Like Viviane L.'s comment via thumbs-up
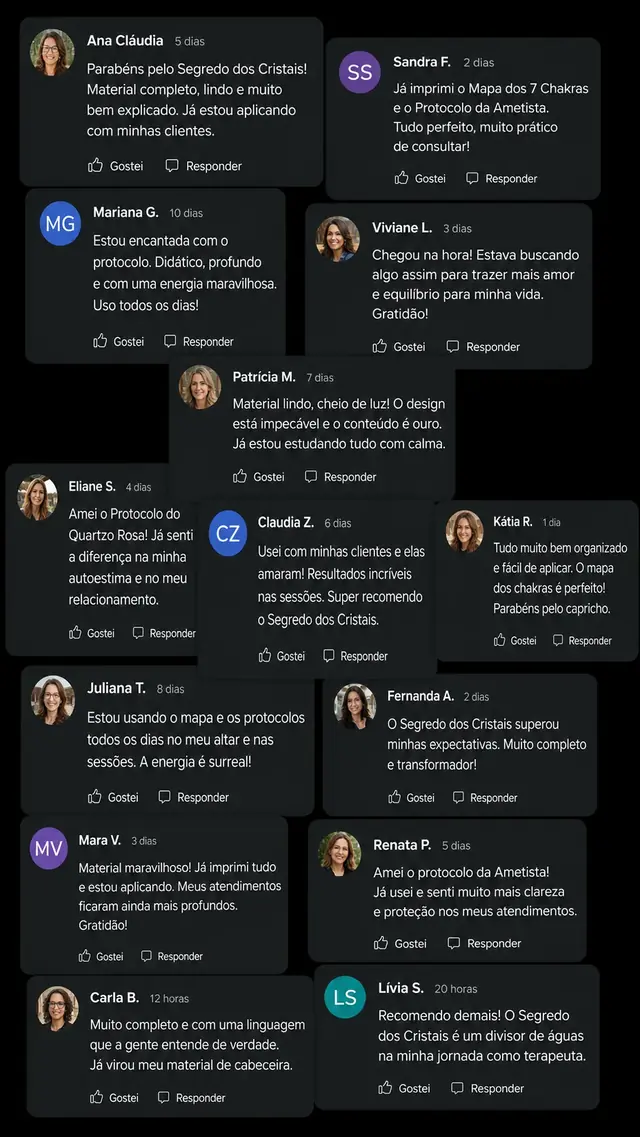 click(x=380, y=347)
